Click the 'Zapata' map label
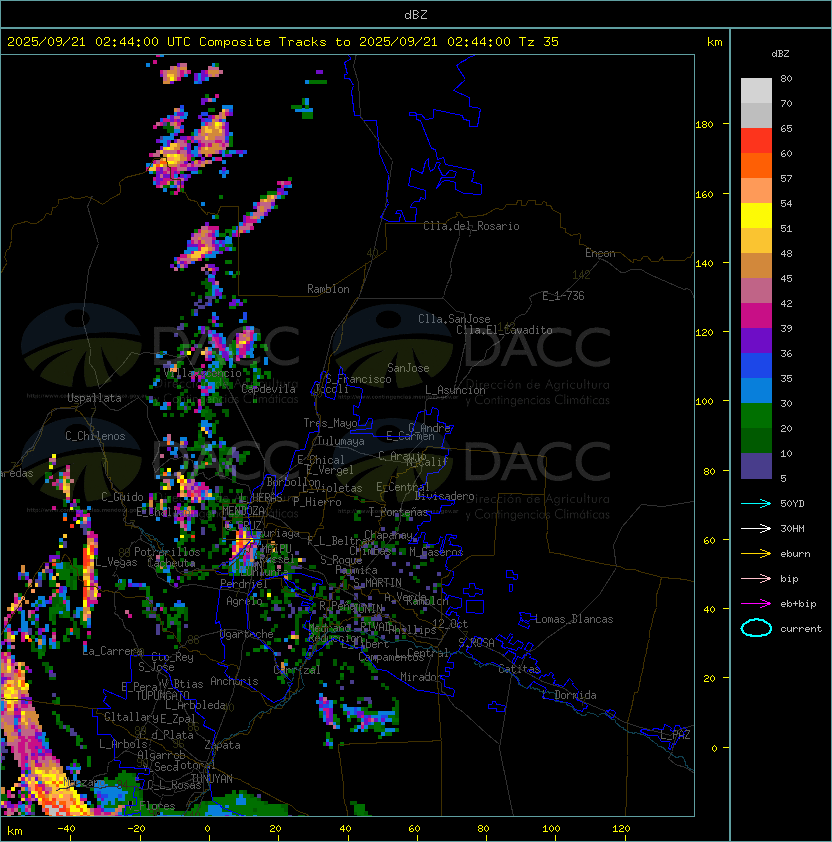 (222, 745)
